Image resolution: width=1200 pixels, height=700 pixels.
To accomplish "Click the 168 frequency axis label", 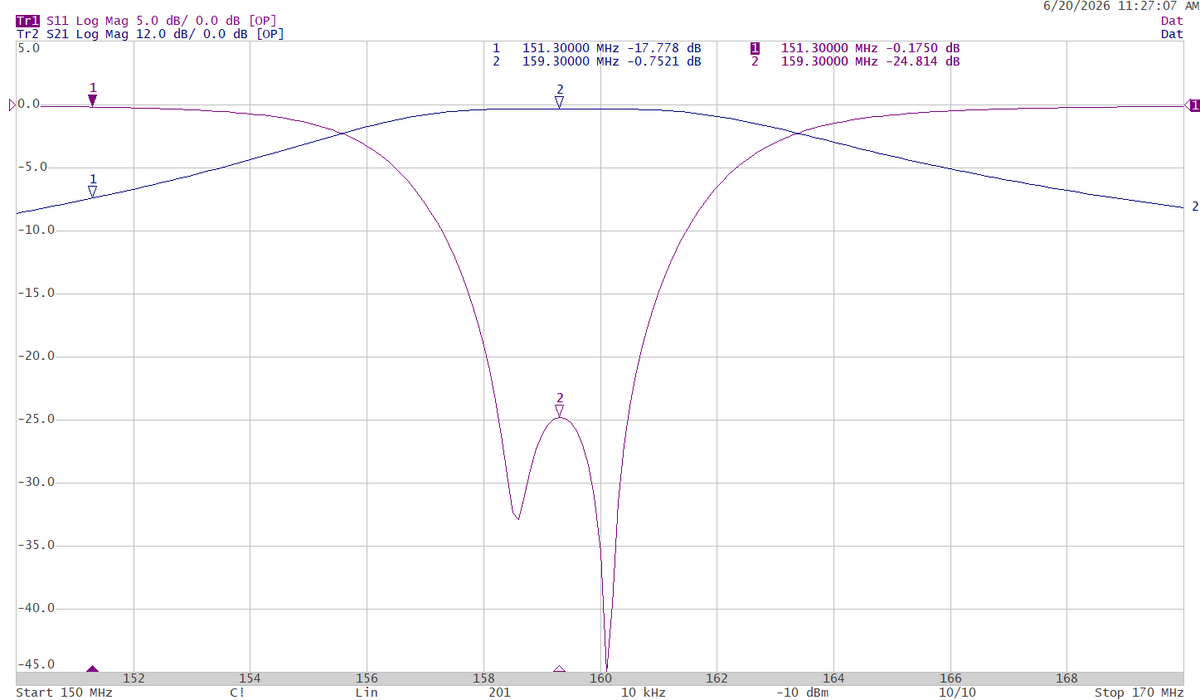I will 1067,678.
